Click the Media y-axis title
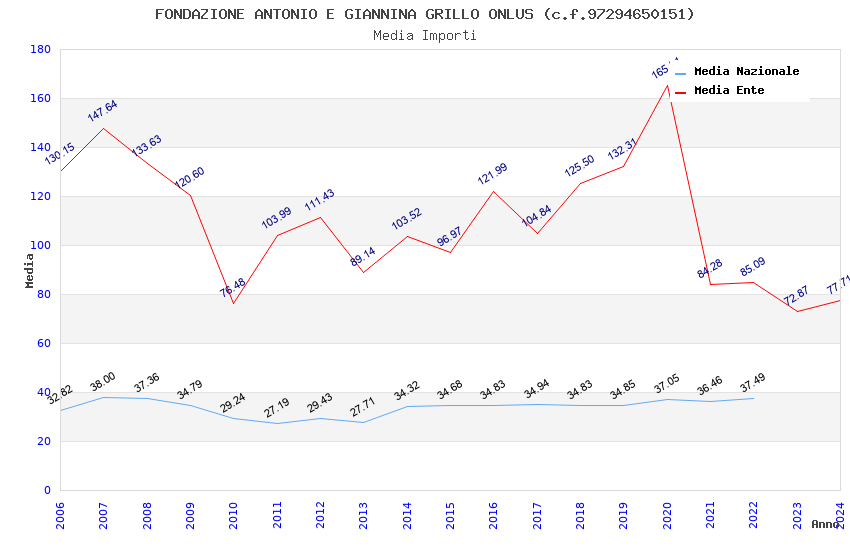850x550 pixels. 29,270
